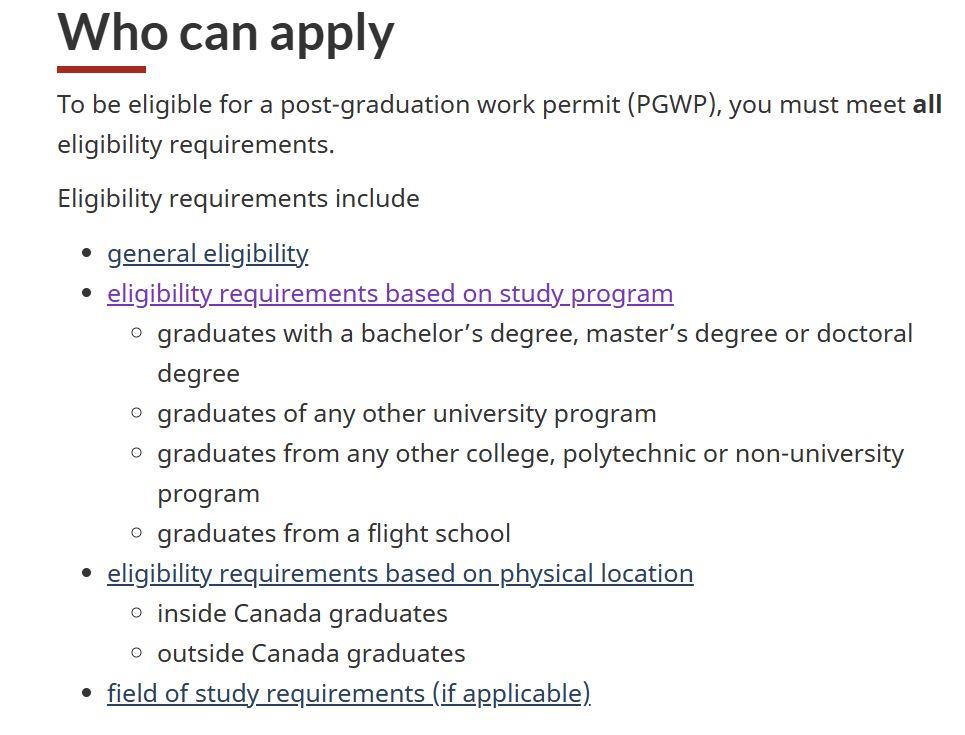965x735 pixels.
Task: Follow the eligibility requirements based on study program link
Action: (x=390, y=294)
